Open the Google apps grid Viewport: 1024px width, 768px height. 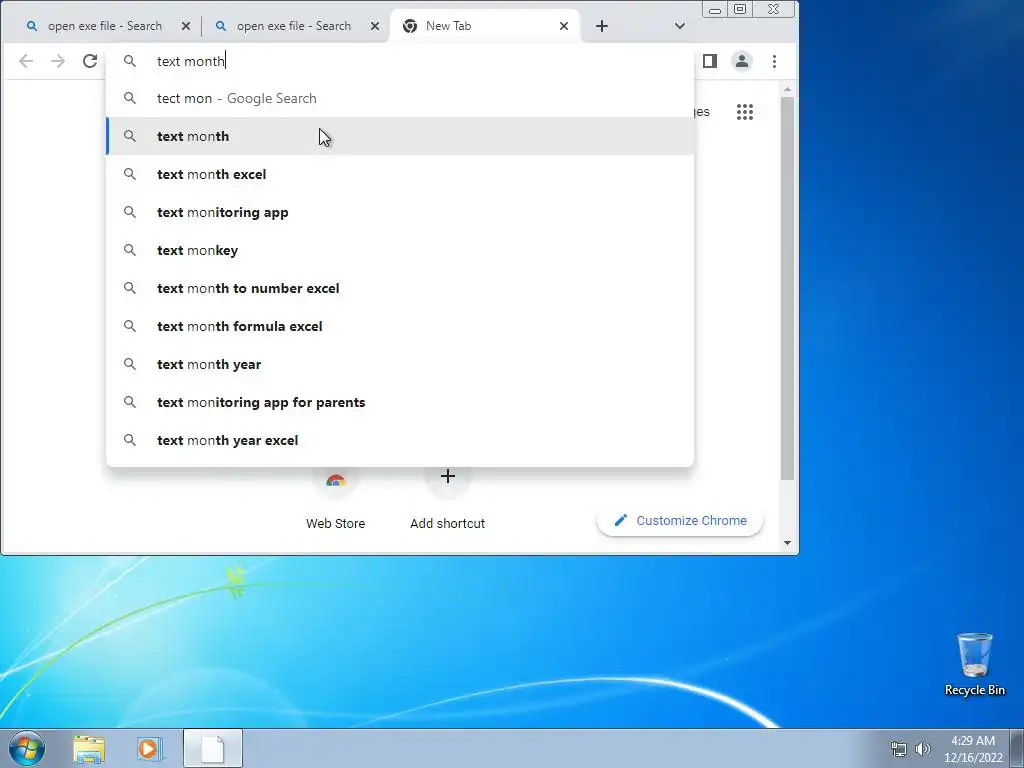click(744, 112)
